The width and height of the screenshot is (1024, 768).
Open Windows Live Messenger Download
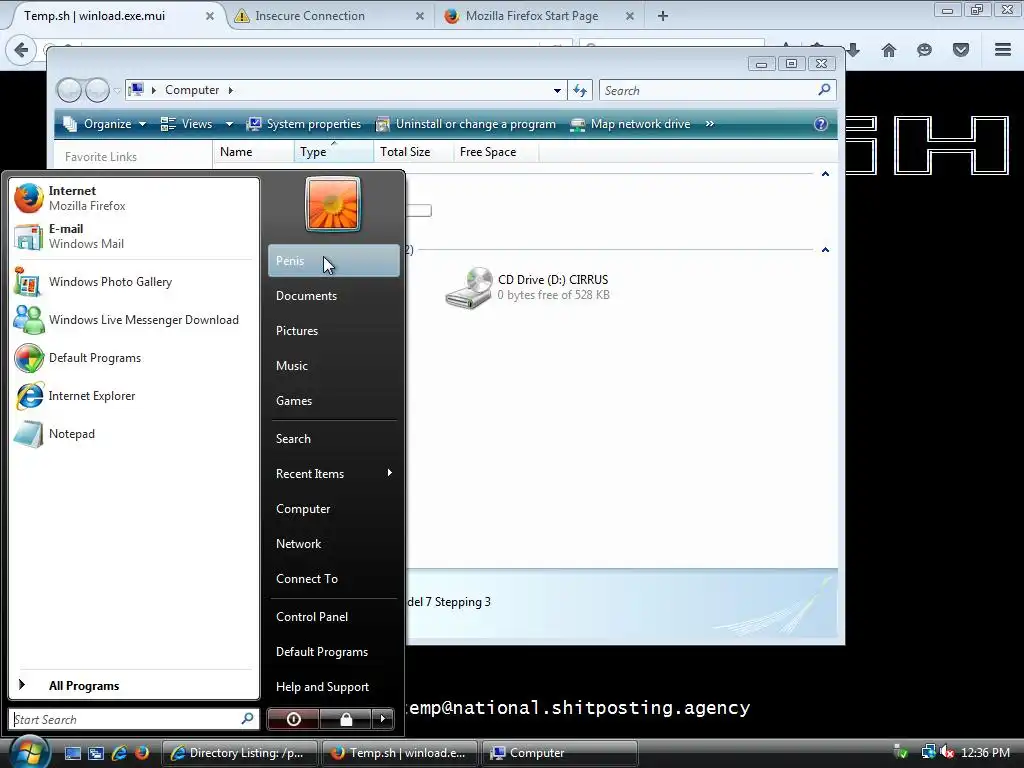134,320
